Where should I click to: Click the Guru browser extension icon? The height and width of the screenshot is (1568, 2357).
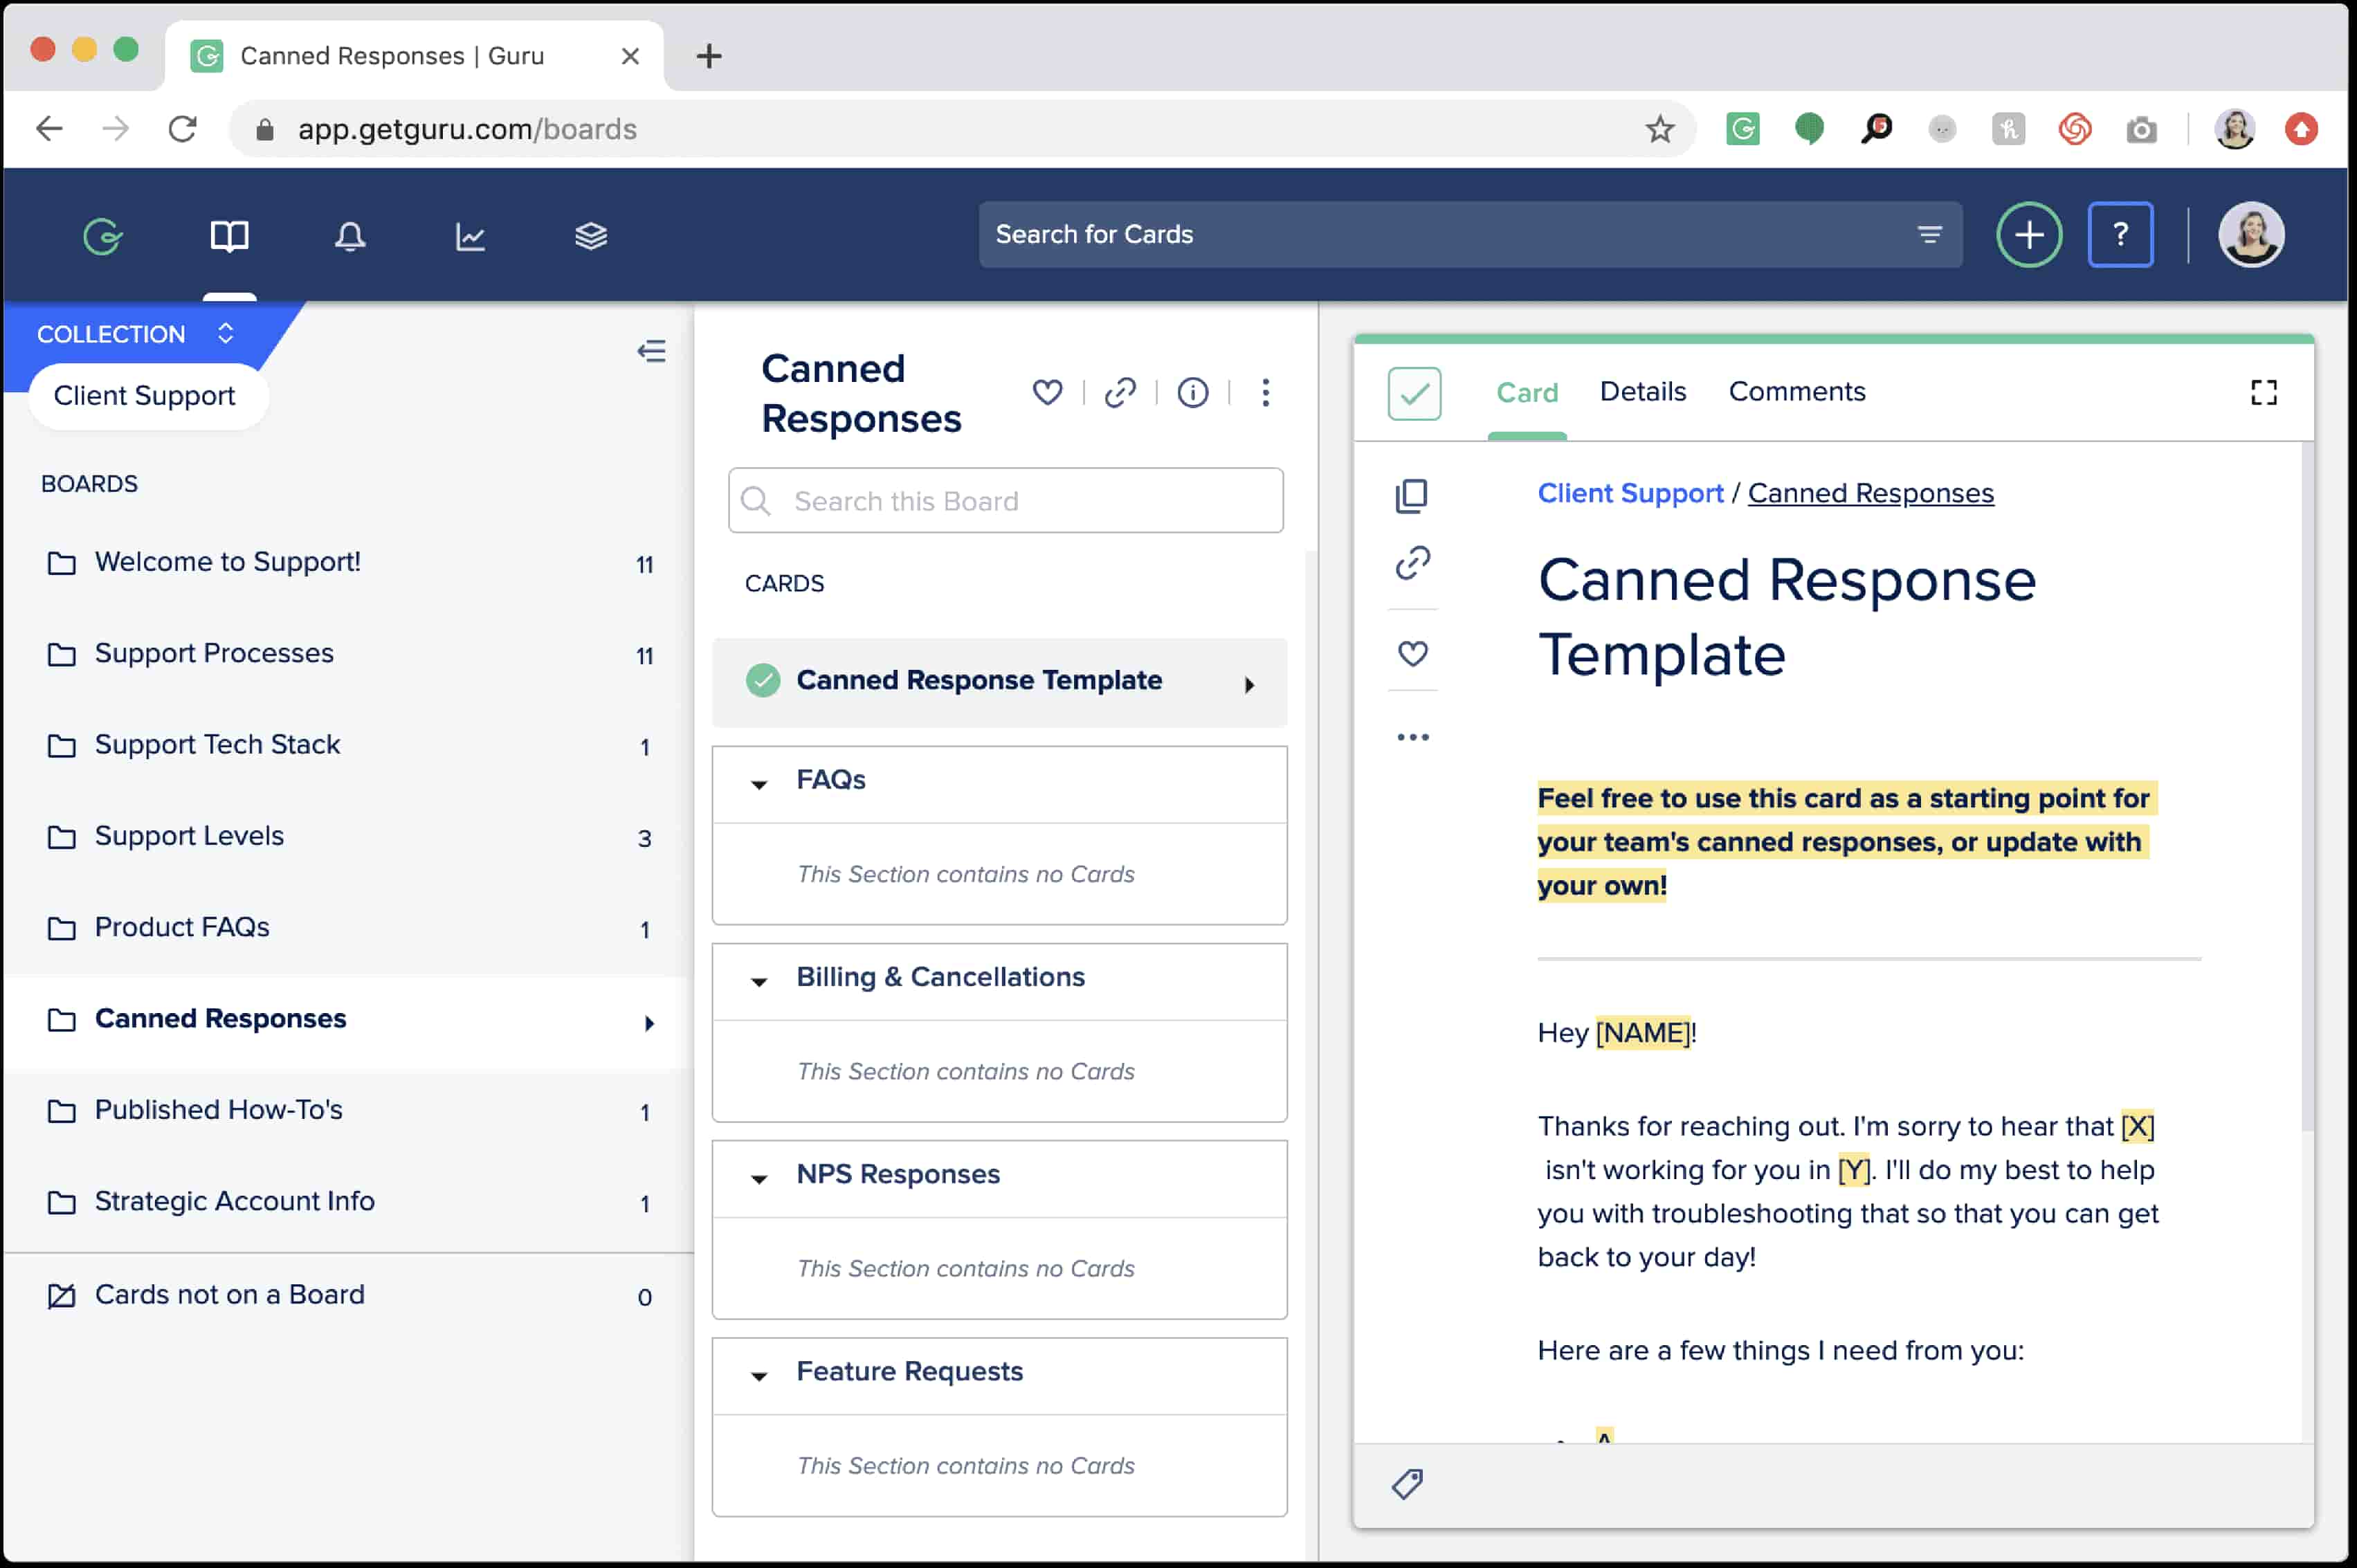click(1742, 129)
